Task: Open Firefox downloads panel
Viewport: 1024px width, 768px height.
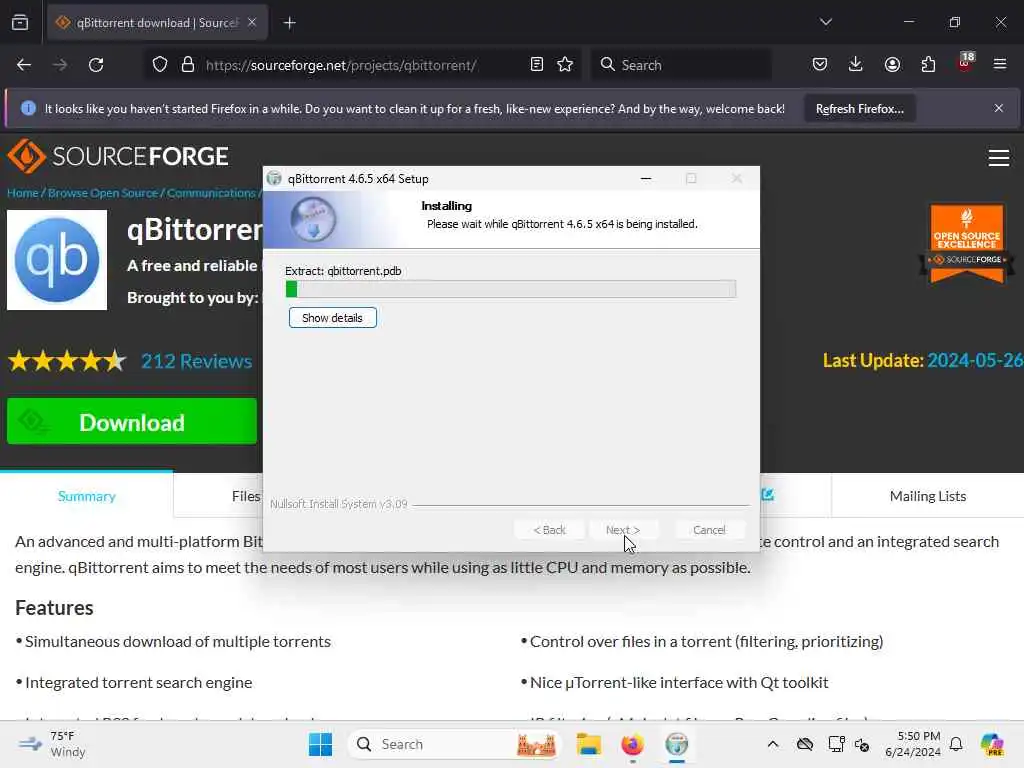Action: pyautogui.click(x=856, y=65)
